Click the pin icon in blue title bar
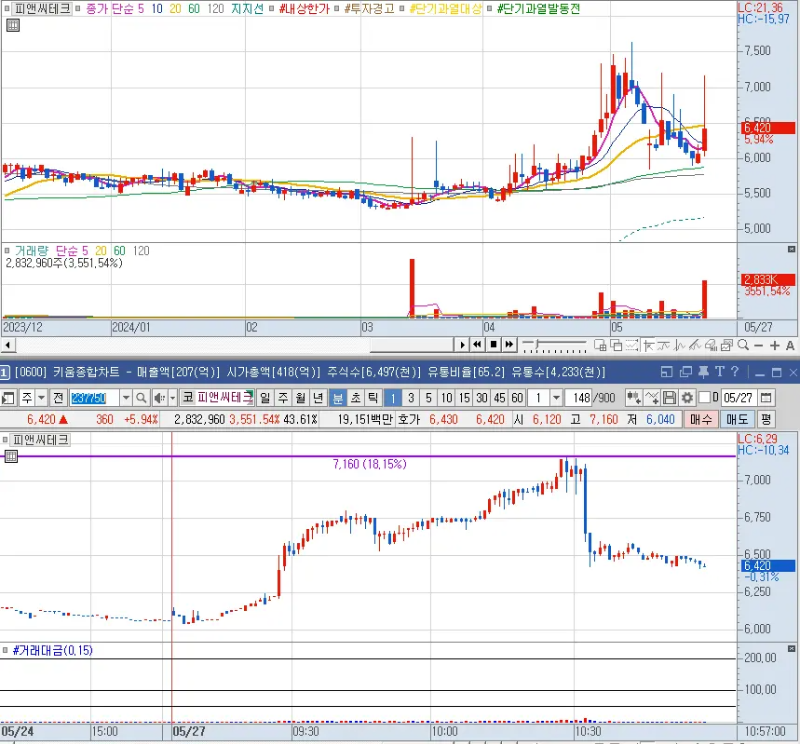This screenshot has width=800, height=744. click(x=704, y=372)
